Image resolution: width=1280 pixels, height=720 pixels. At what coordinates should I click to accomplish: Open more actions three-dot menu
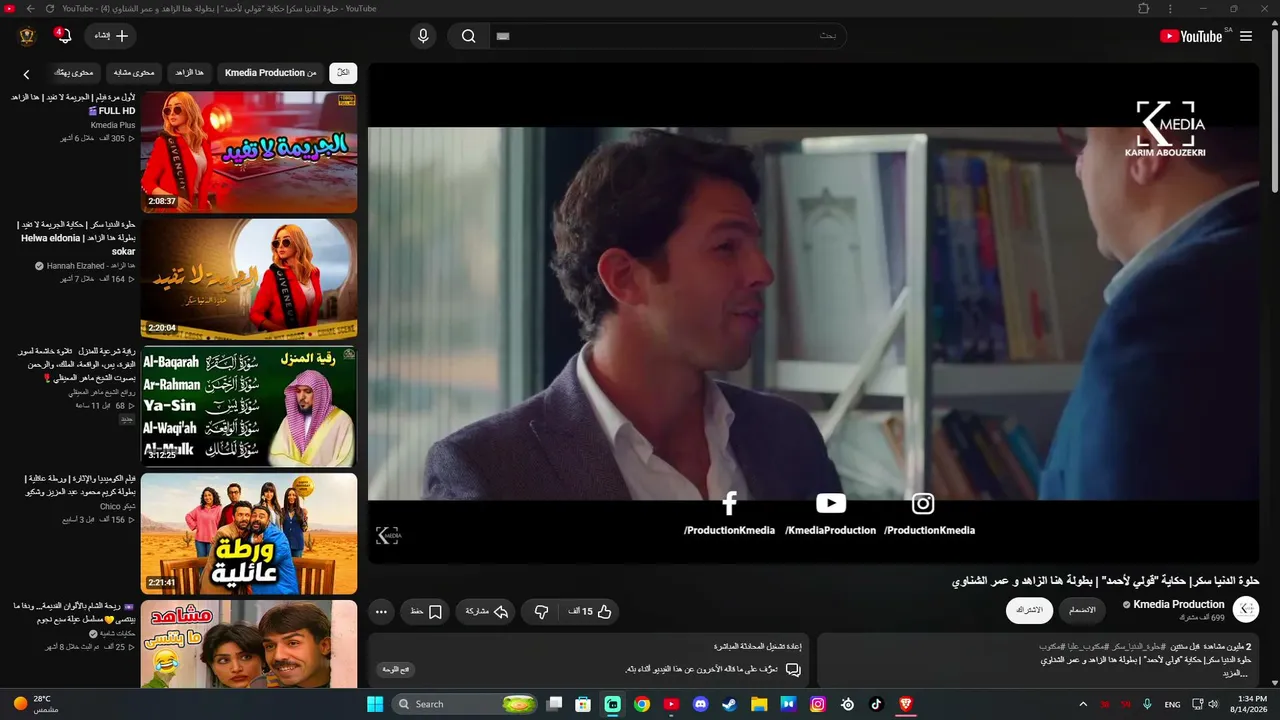point(381,612)
